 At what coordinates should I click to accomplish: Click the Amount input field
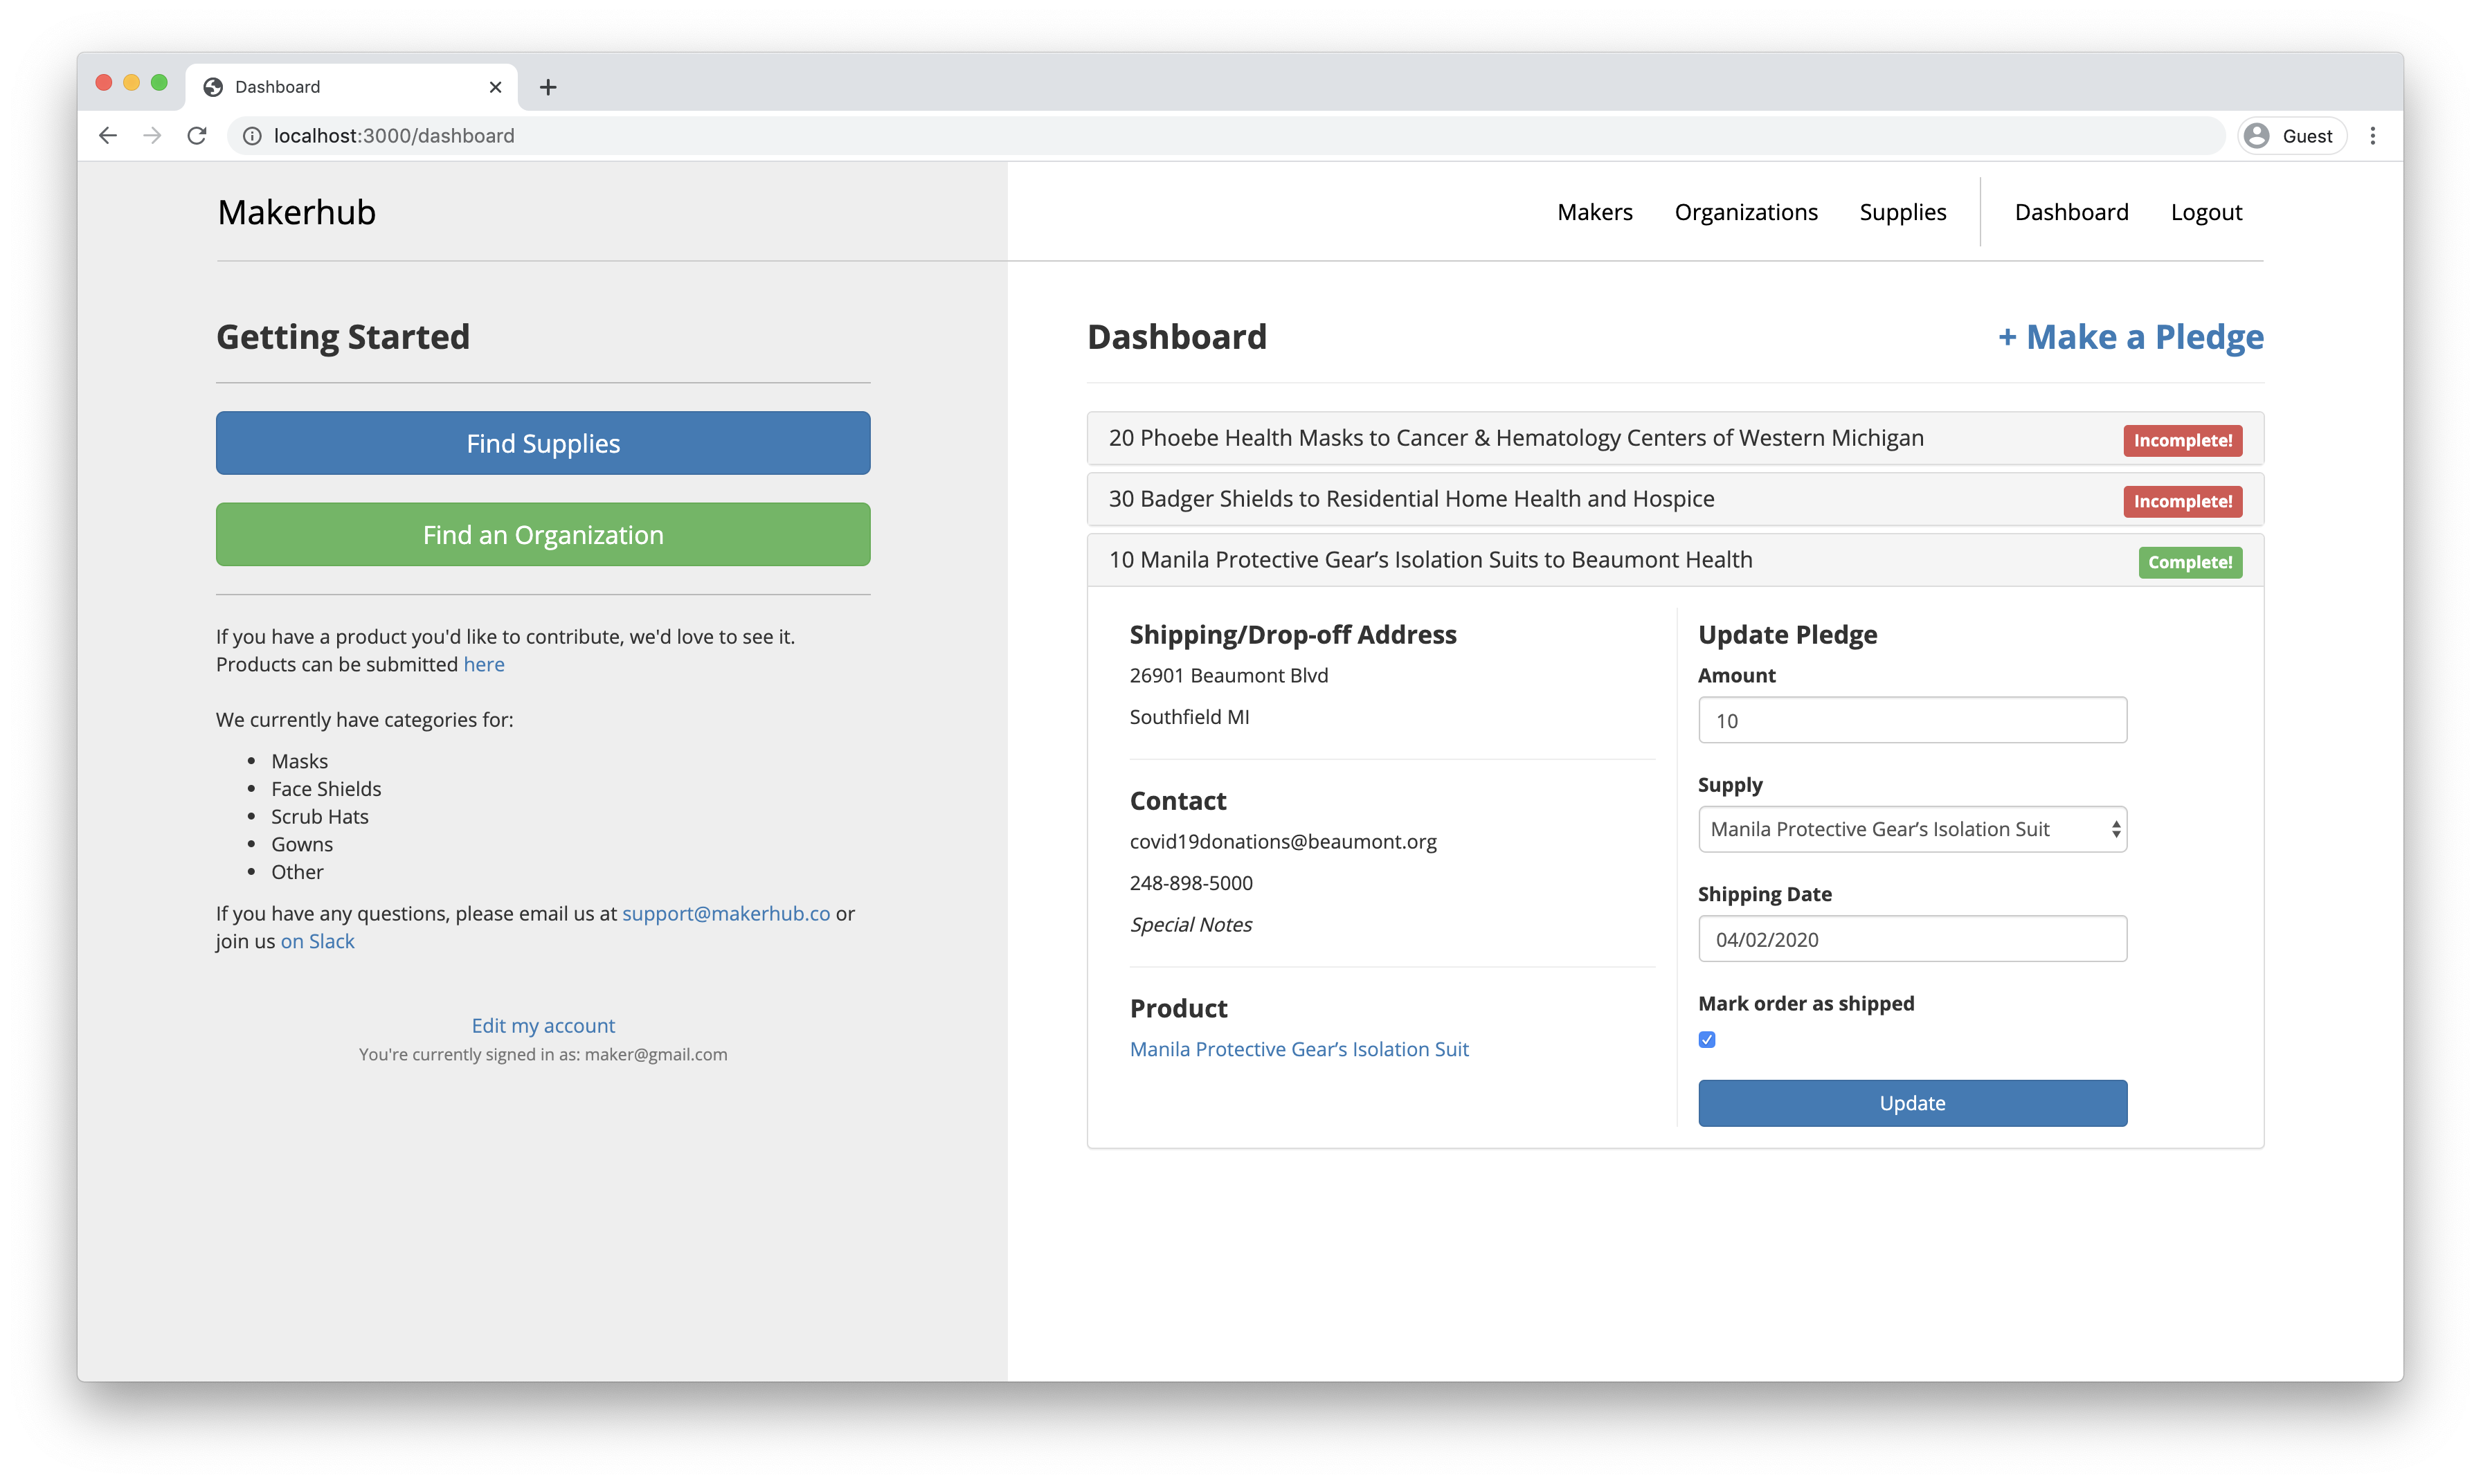tap(1911, 720)
